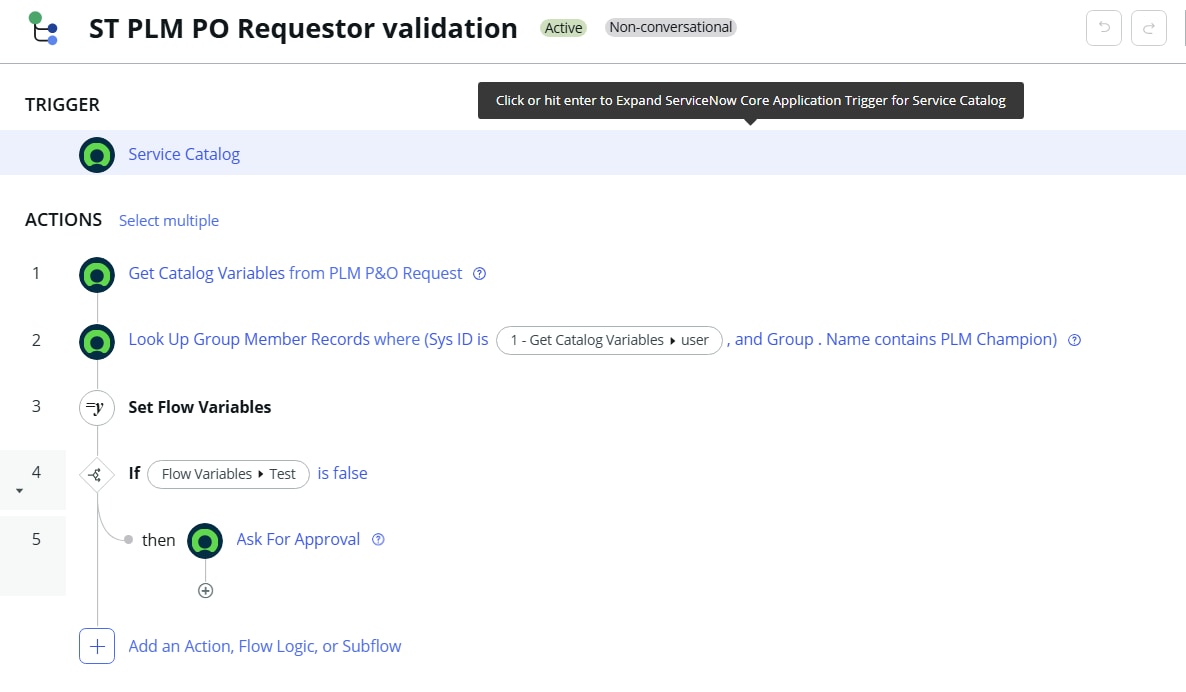Click the Active status badge

(x=563, y=28)
